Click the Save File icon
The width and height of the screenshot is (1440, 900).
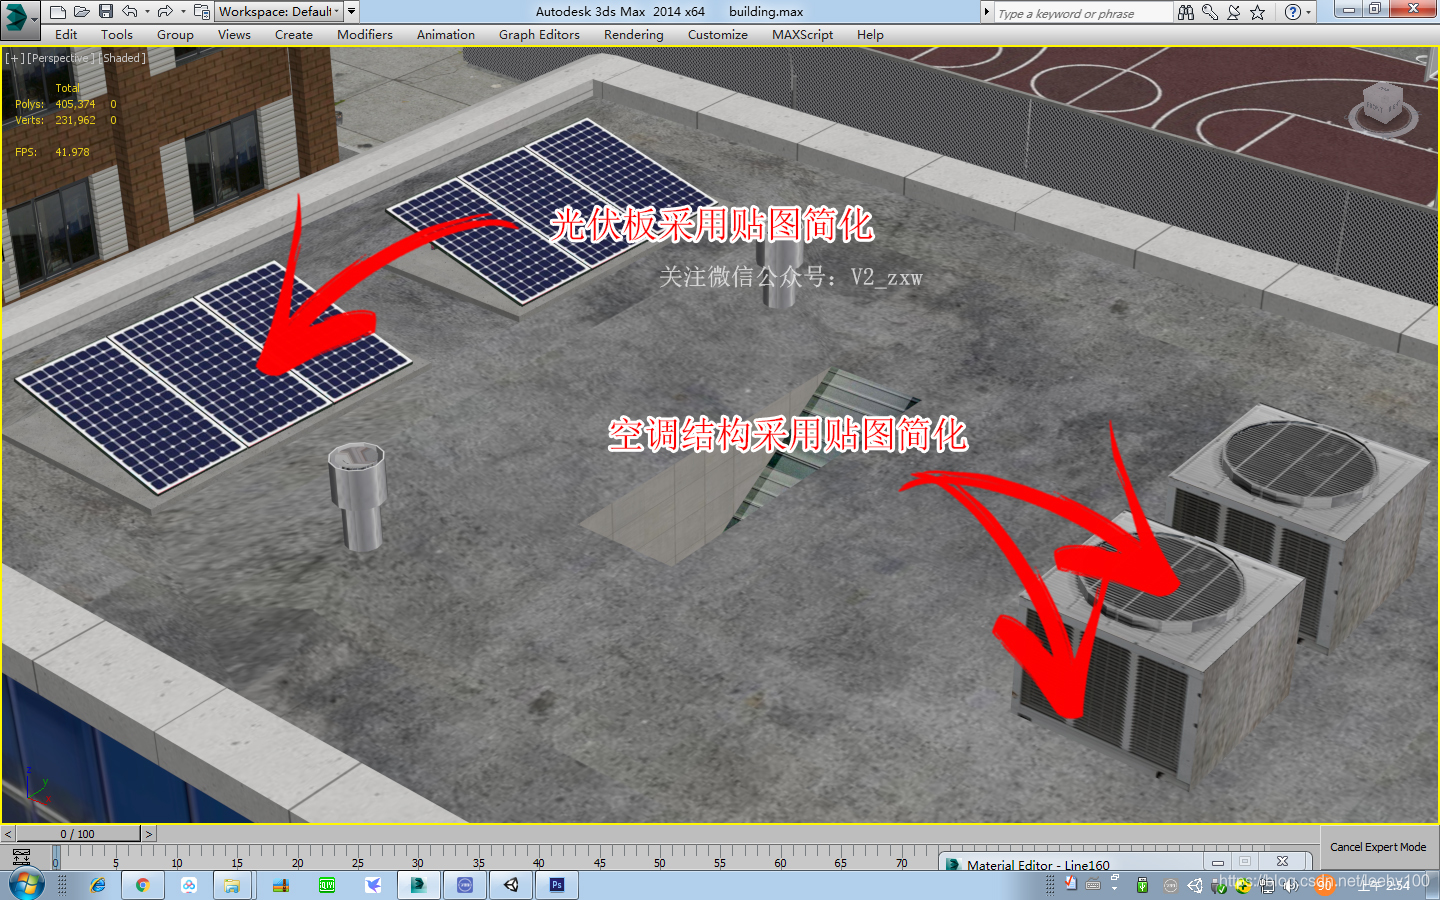click(106, 11)
